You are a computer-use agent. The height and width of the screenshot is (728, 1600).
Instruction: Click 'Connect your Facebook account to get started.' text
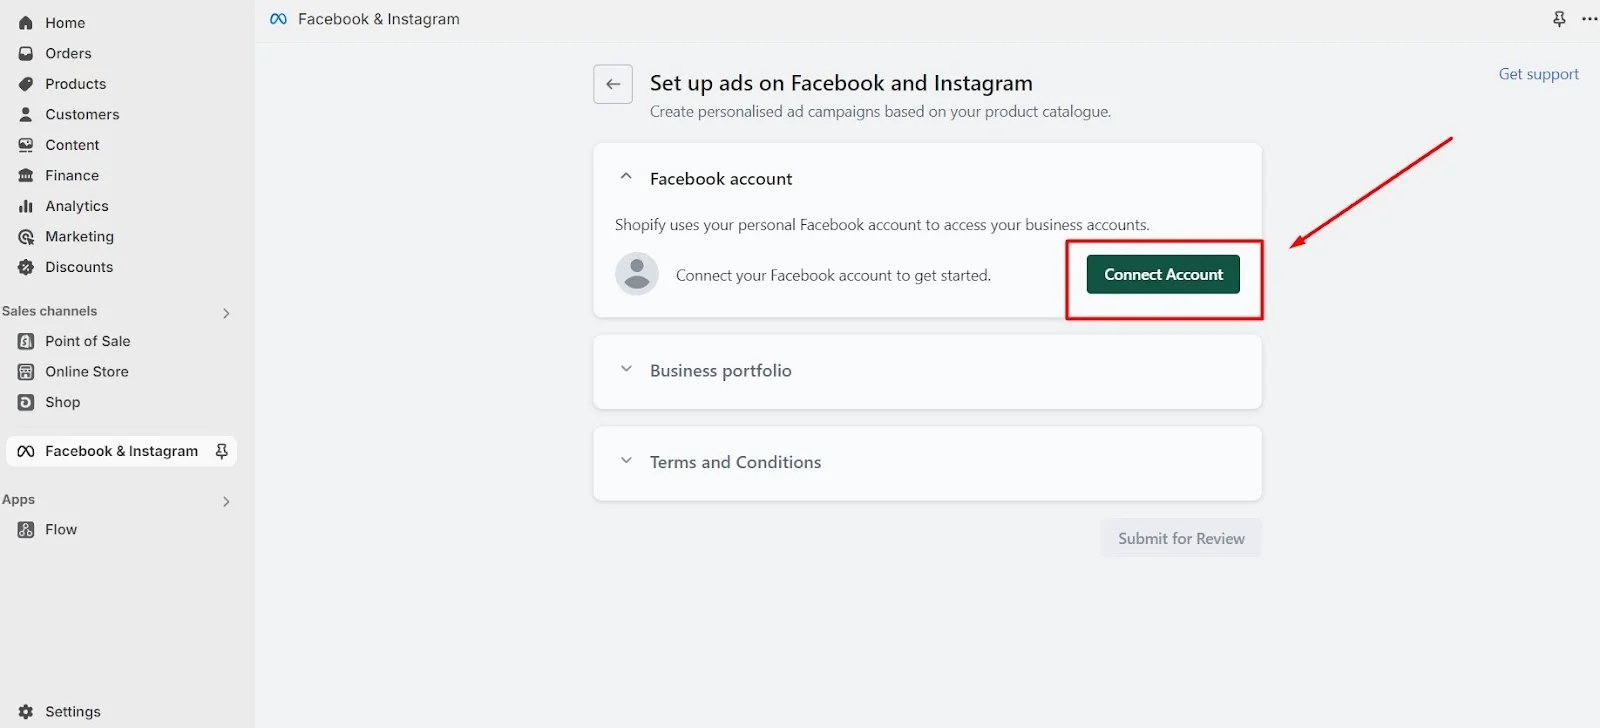point(833,276)
